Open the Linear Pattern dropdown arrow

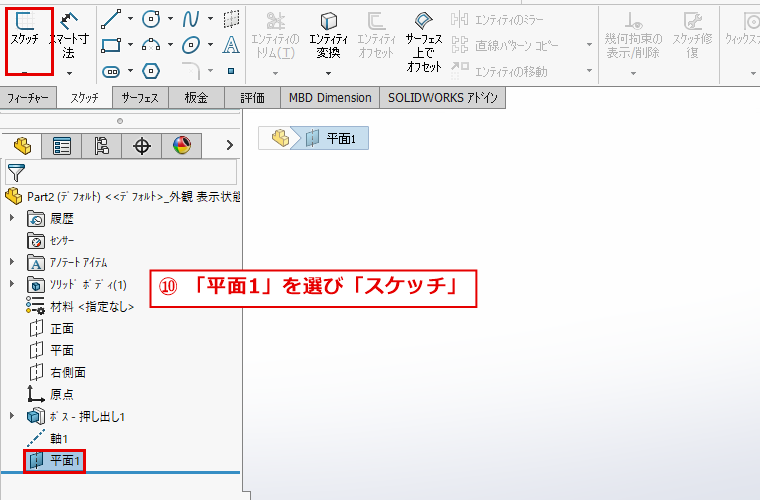click(589, 45)
